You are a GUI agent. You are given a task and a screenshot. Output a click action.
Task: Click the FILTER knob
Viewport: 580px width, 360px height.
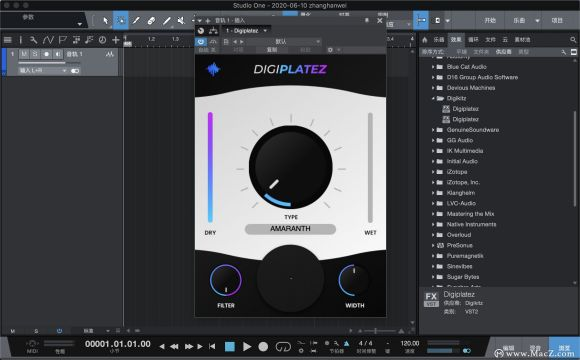(226, 280)
